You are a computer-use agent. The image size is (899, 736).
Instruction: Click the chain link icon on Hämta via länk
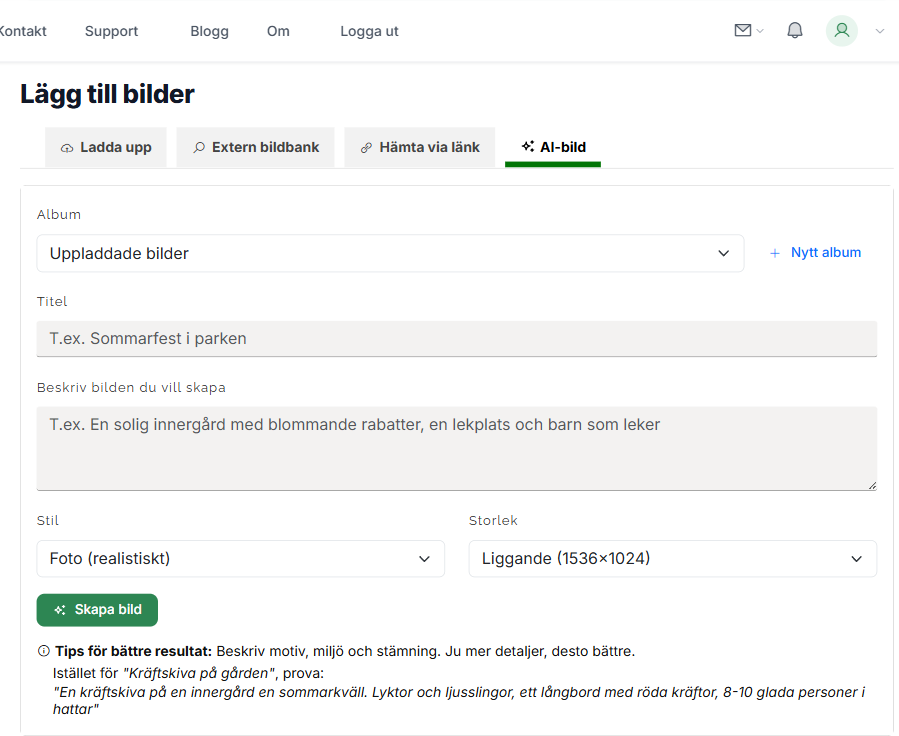click(x=365, y=146)
